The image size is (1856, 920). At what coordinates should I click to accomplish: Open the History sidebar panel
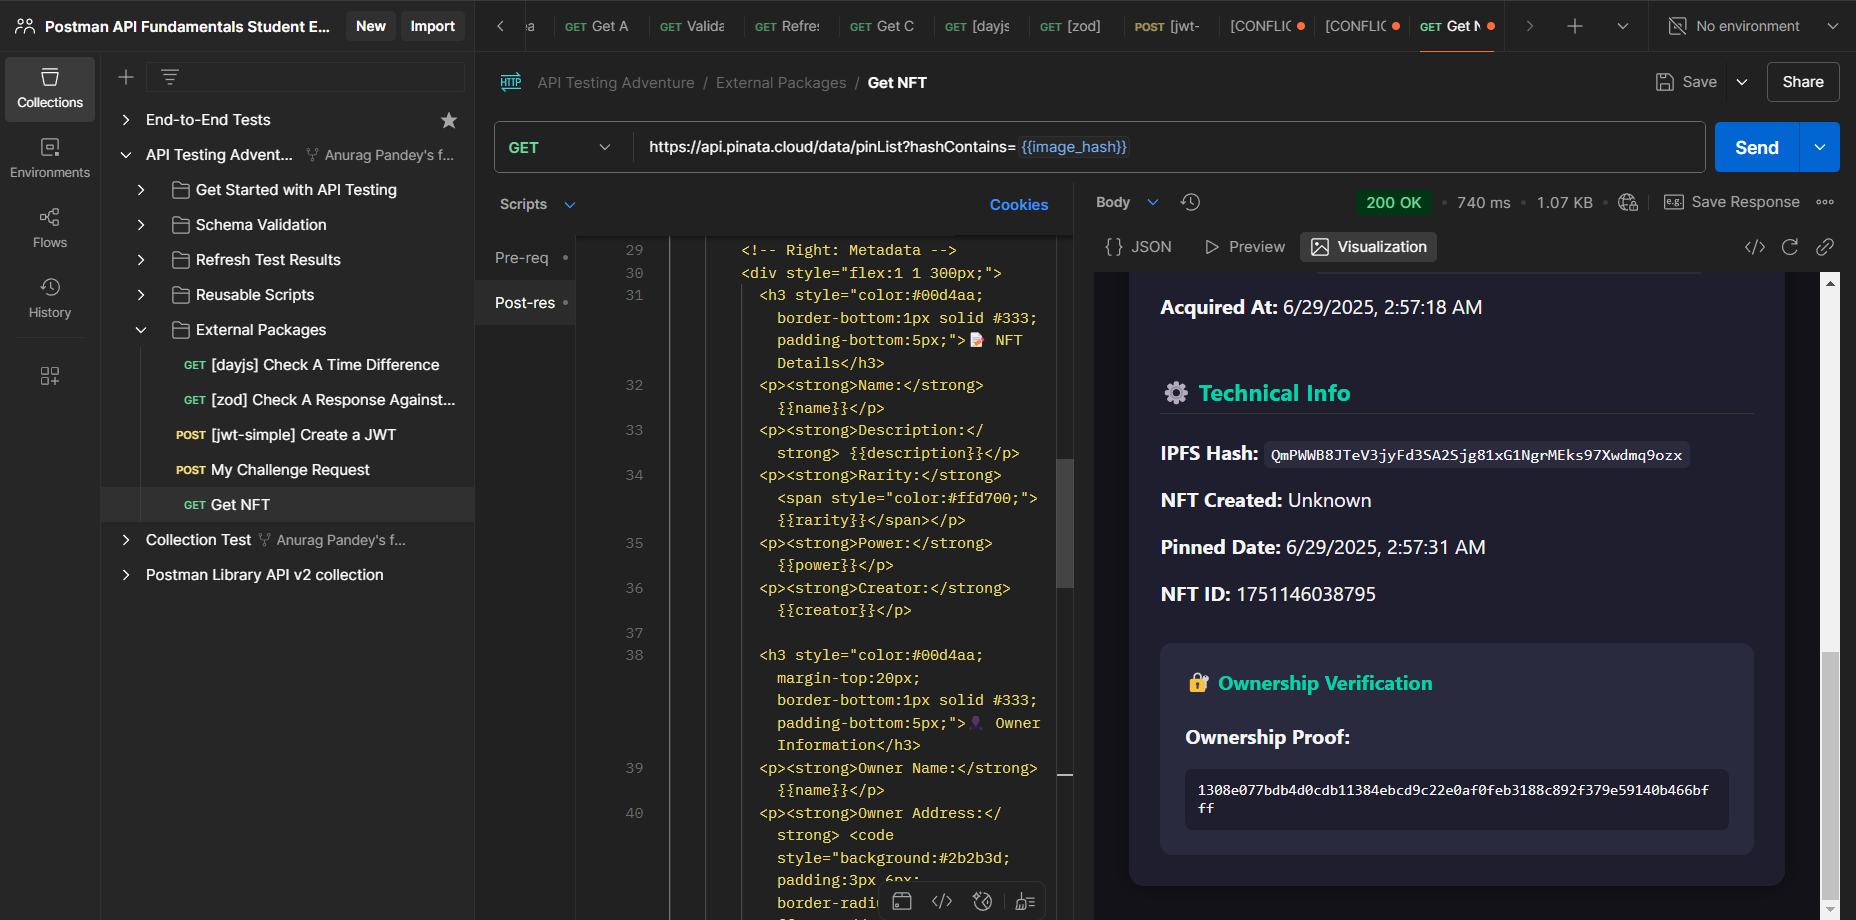(50, 299)
